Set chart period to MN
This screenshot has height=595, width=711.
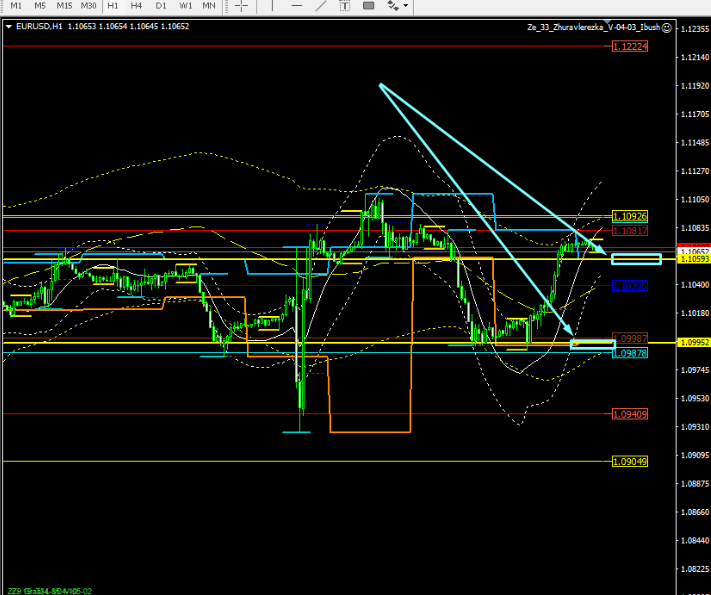(209, 6)
